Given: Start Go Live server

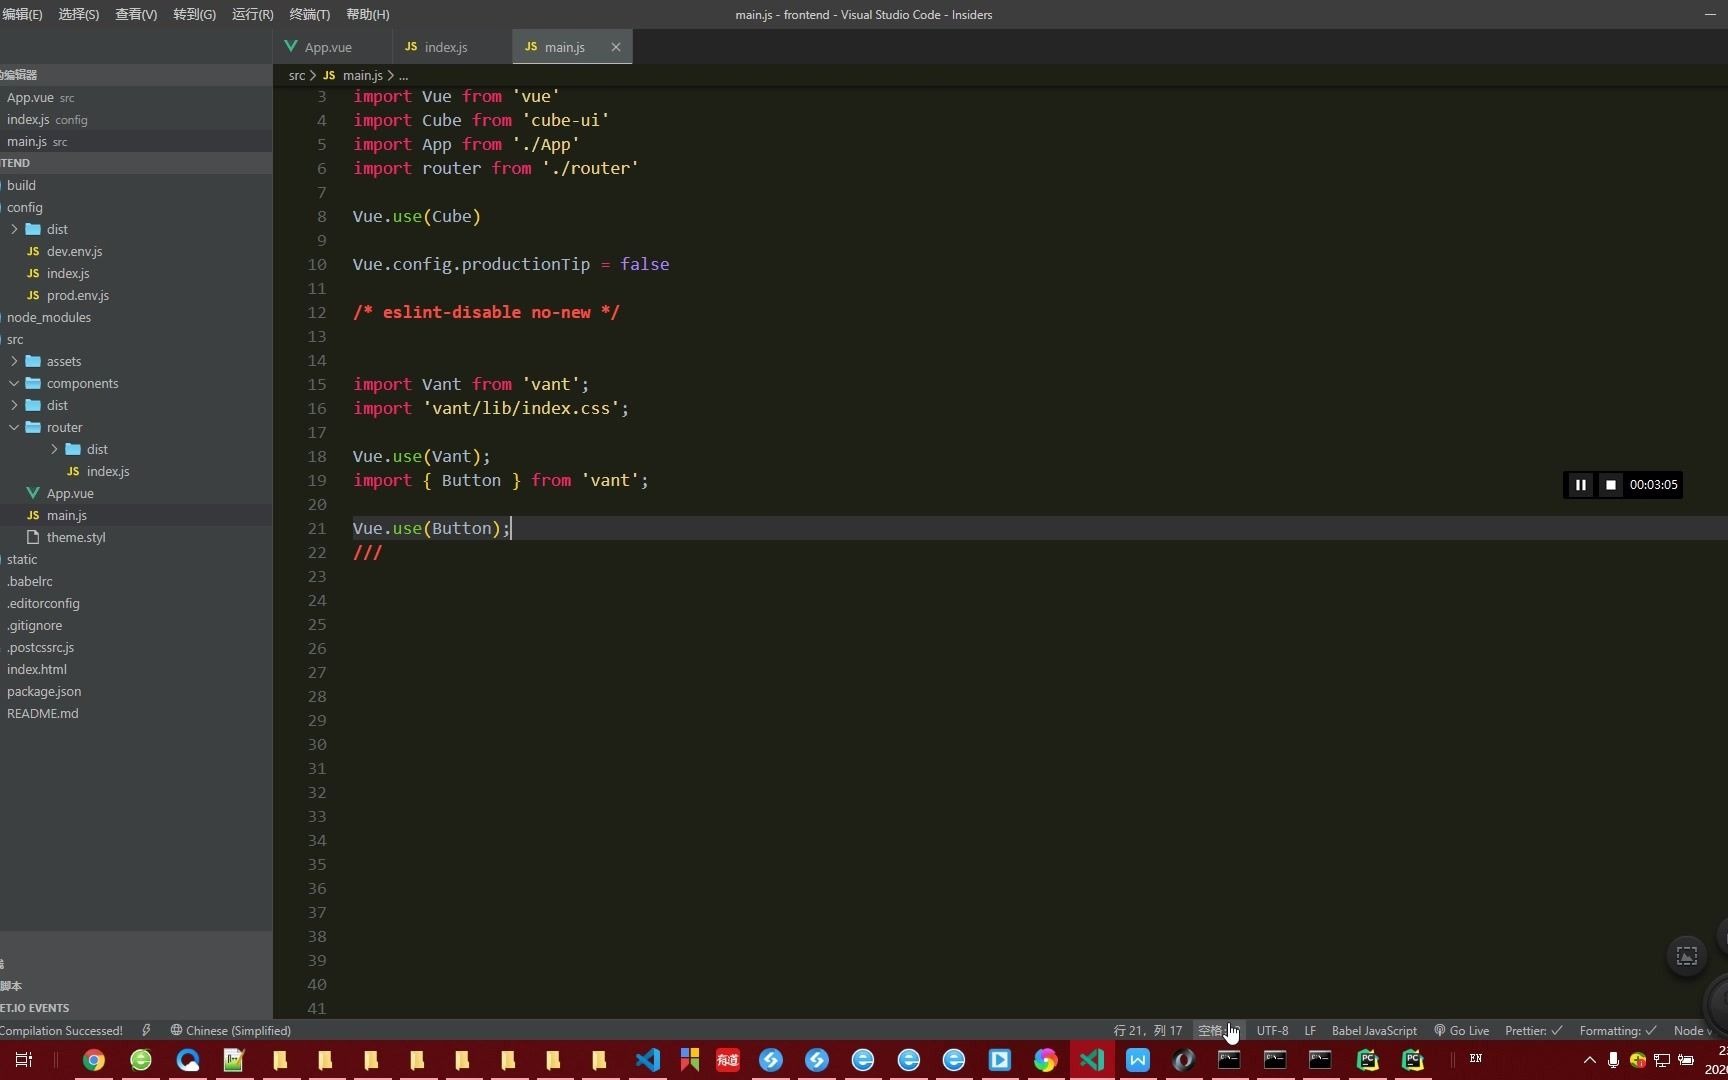Looking at the screenshot, I should (1461, 1030).
